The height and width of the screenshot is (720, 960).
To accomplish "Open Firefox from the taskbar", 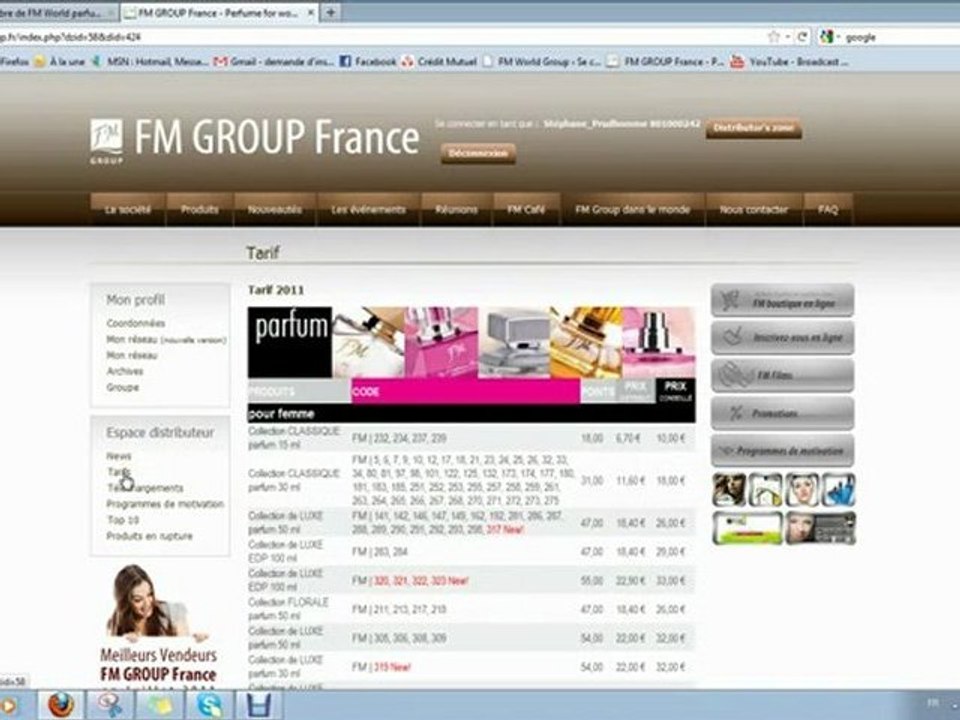I will (61, 705).
